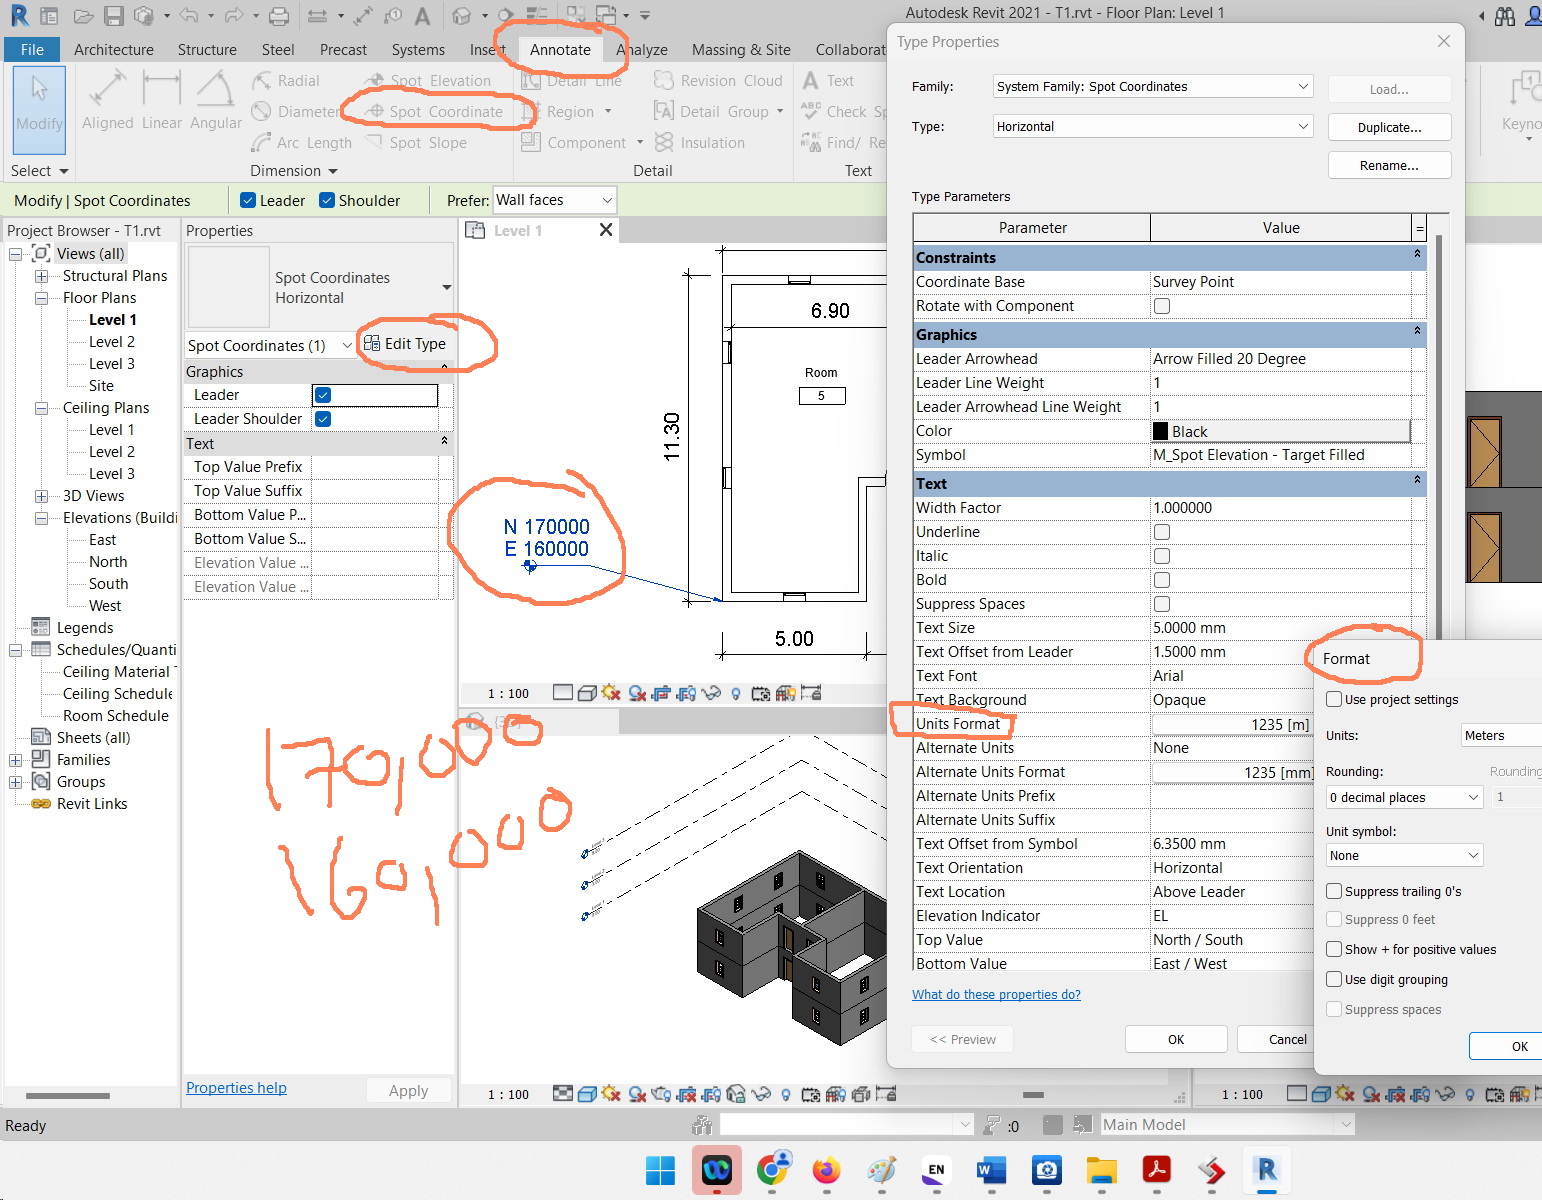This screenshot has height=1200, width=1542.
Task: Select the Spot Slope tool
Action: (x=427, y=142)
